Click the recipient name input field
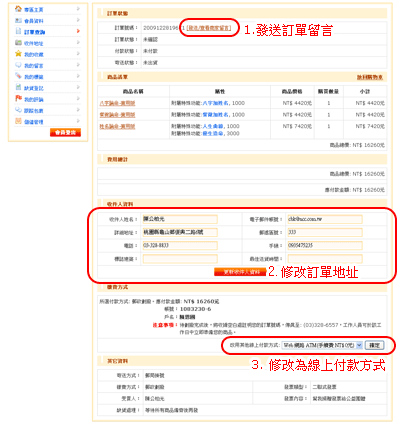This screenshot has width=400, height=424. tap(180, 219)
